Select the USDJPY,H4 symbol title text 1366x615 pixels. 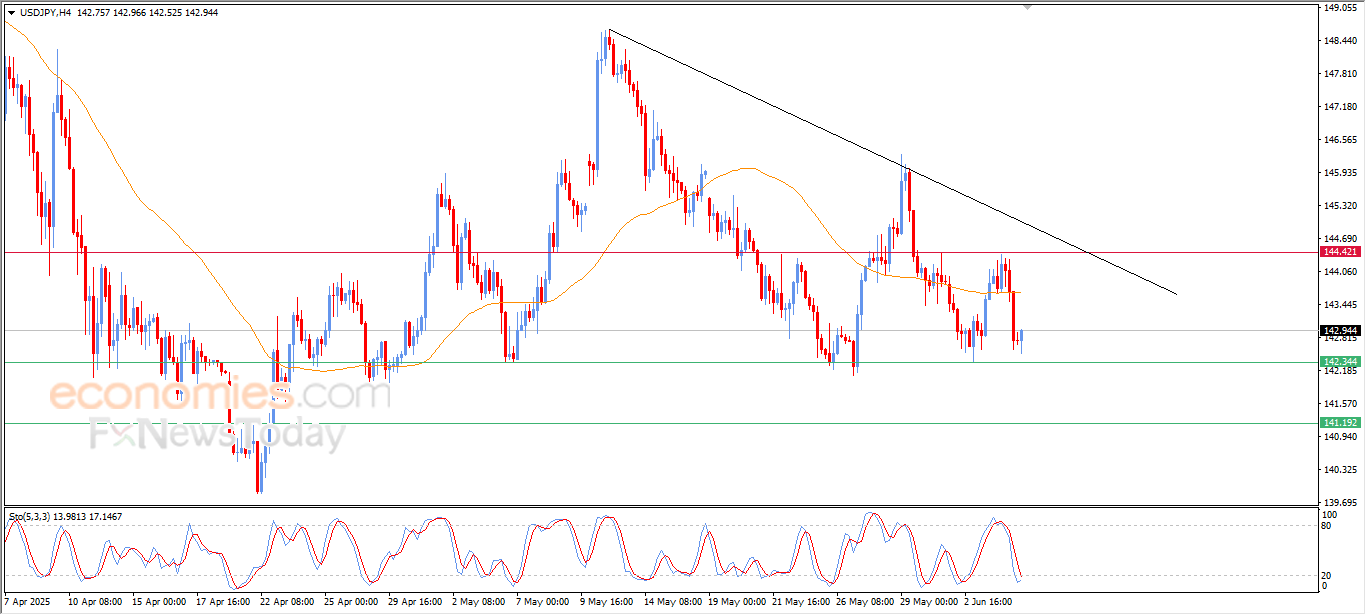click(44, 12)
